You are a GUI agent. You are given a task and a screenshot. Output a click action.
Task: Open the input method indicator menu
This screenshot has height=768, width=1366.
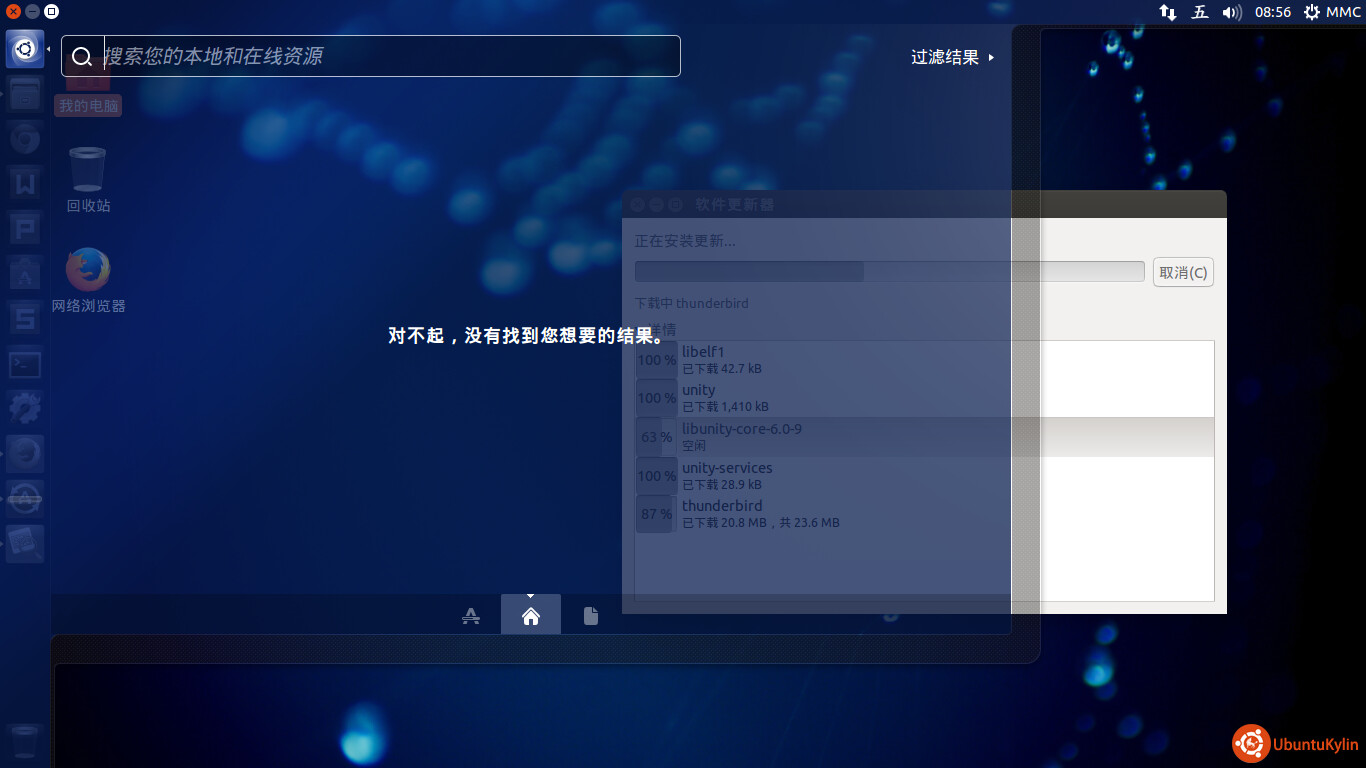coord(1200,12)
